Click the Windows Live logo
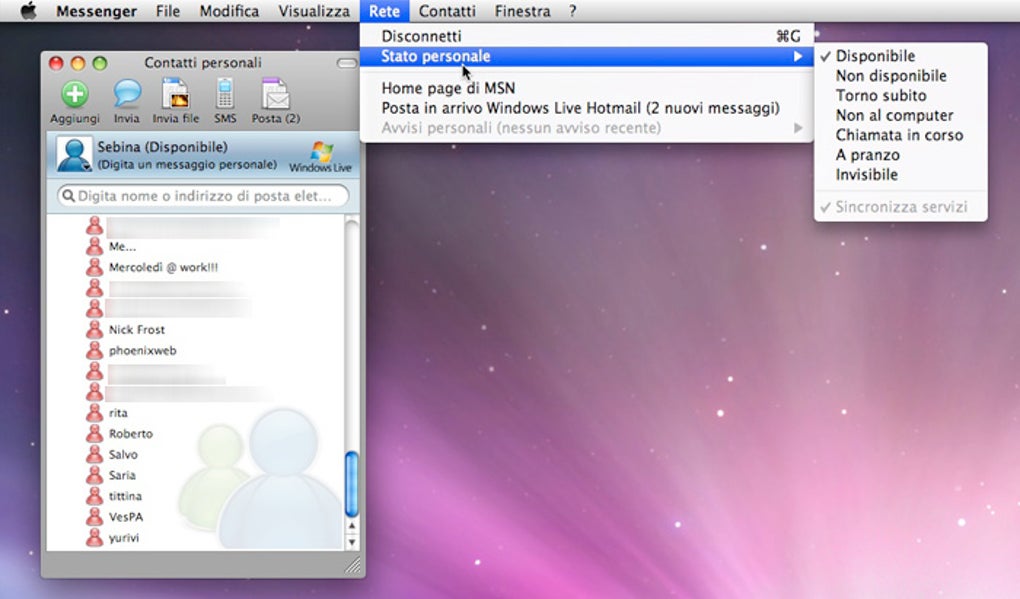This screenshot has height=599, width=1020. click(x=321, y=157)
